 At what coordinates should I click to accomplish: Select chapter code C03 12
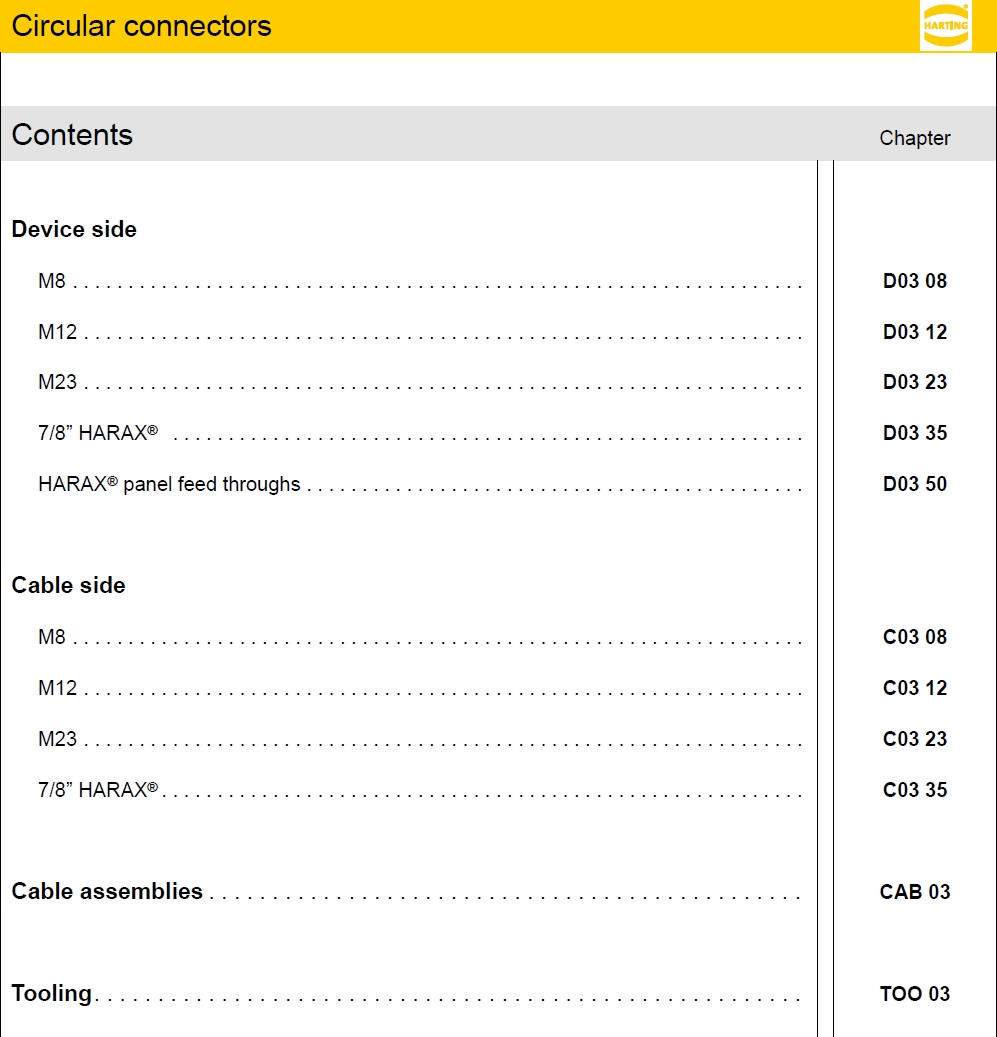pyautogui.click(x=915, y=688)
